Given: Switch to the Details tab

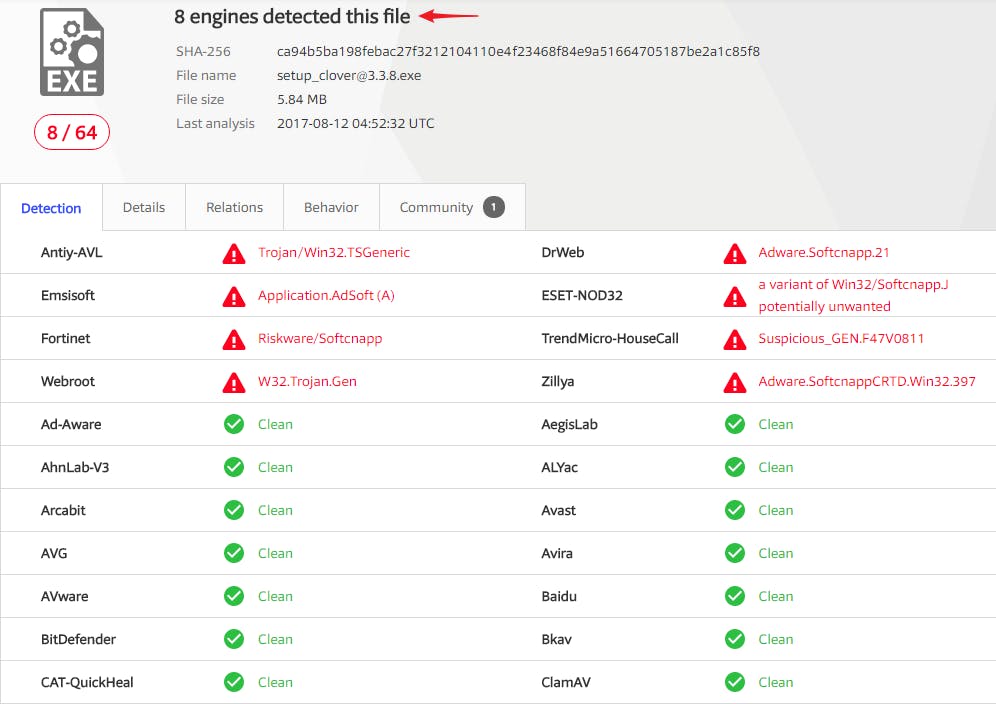Looking at the screenshot, I should pyautogui.click(x=143, y=207).
